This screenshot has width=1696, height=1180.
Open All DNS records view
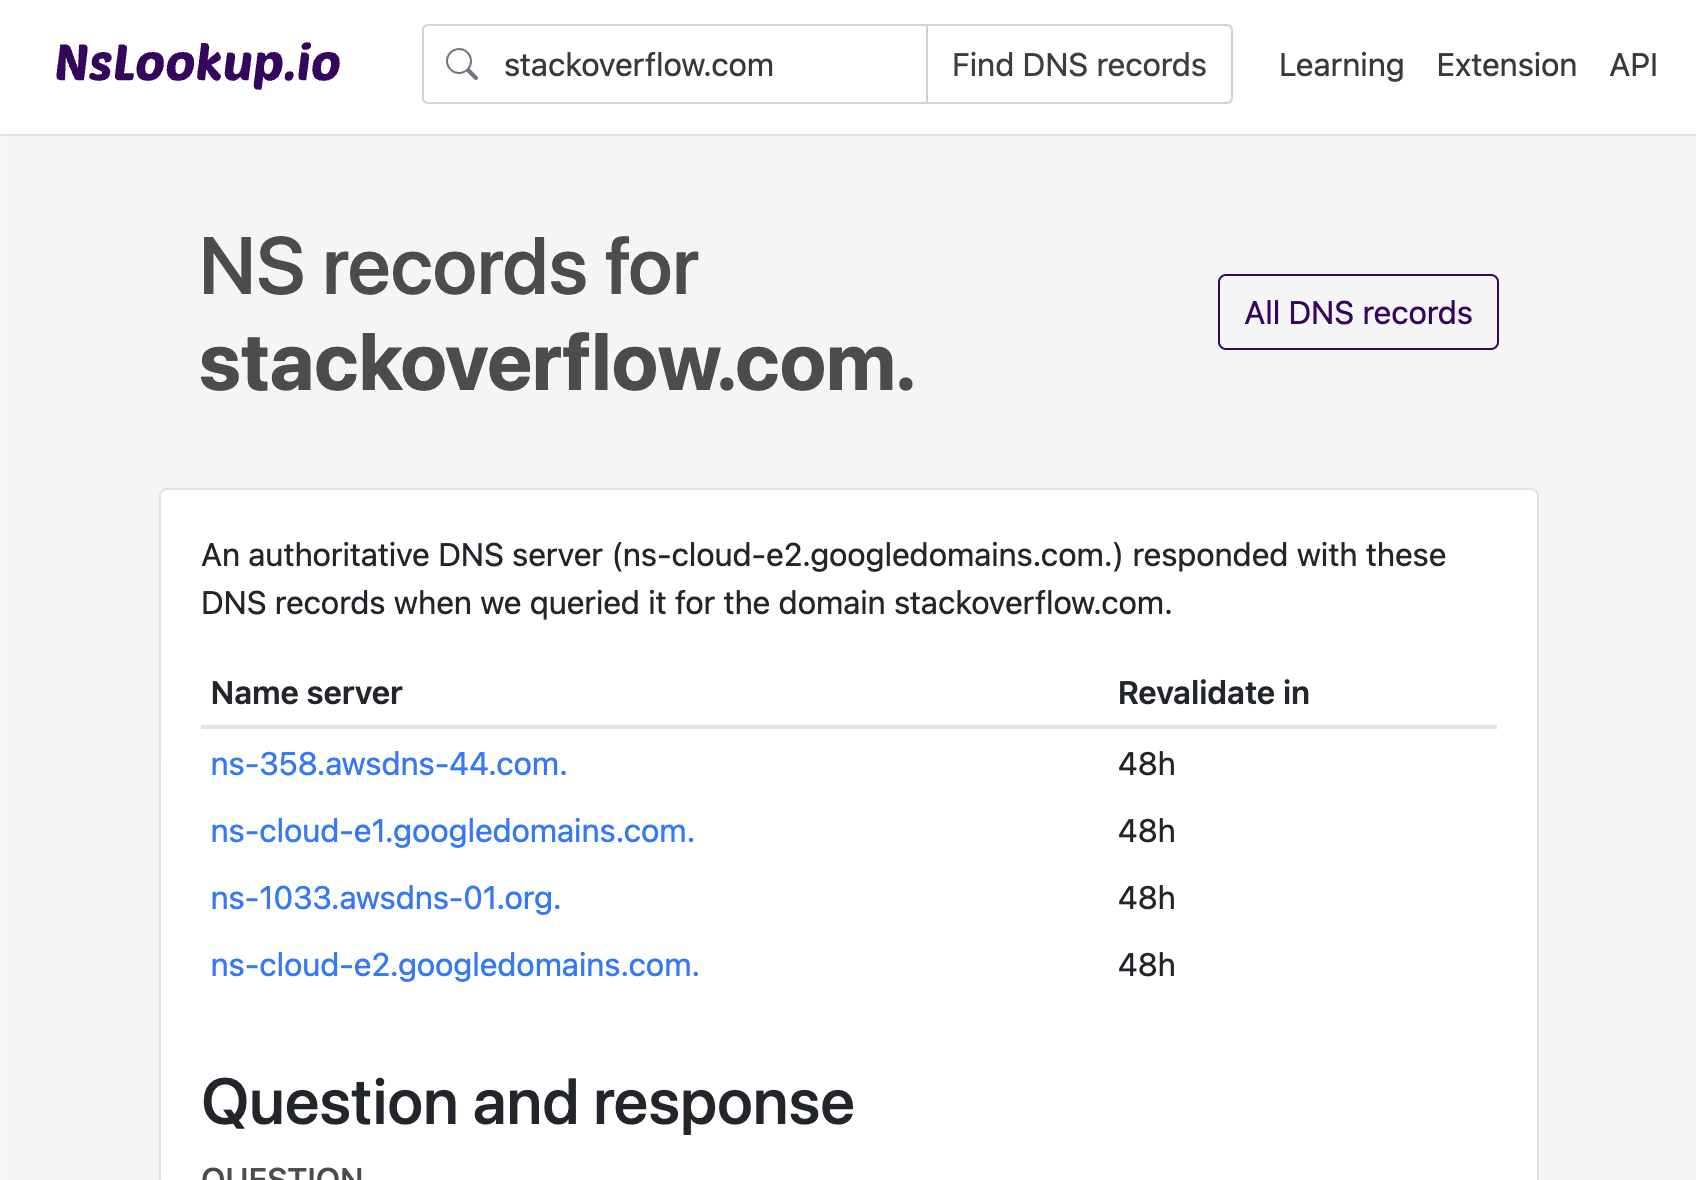(x=1357, y=312)
